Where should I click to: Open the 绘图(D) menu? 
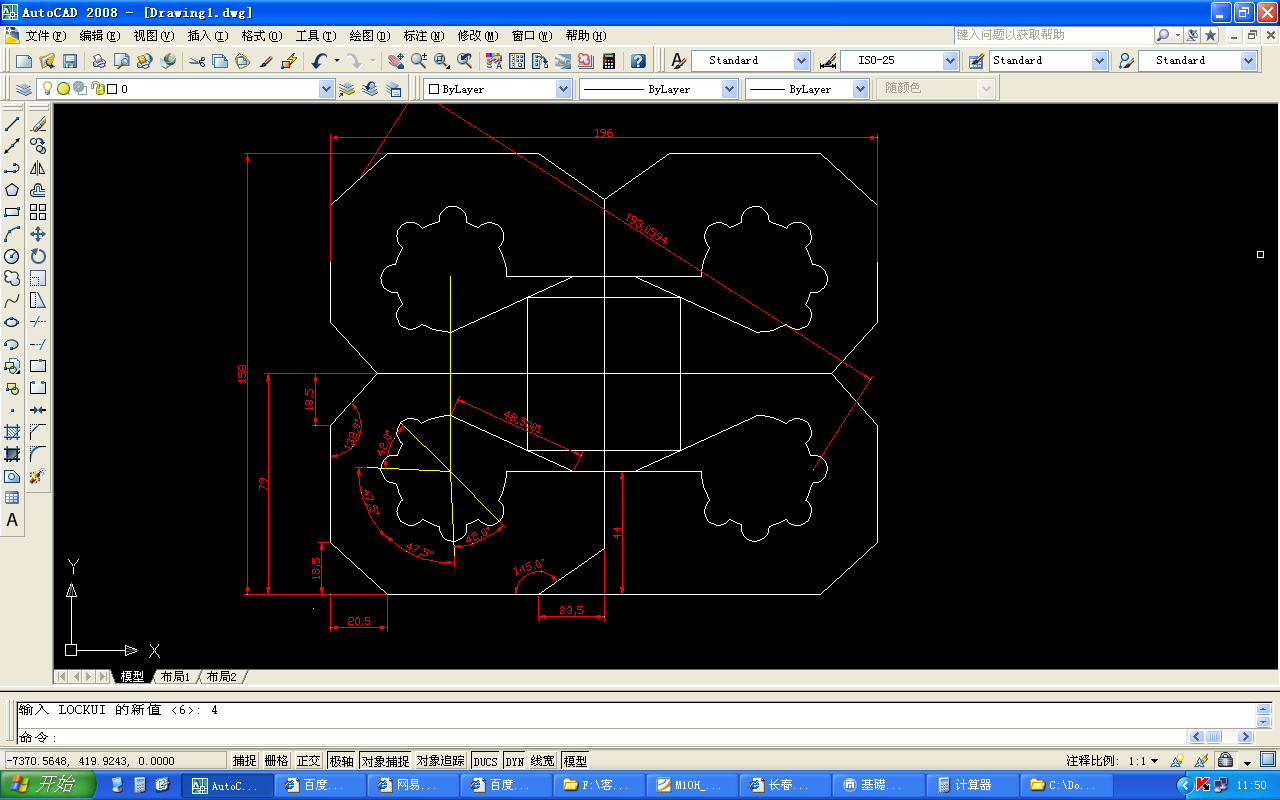pyautogui.click(x=370, y=36)
